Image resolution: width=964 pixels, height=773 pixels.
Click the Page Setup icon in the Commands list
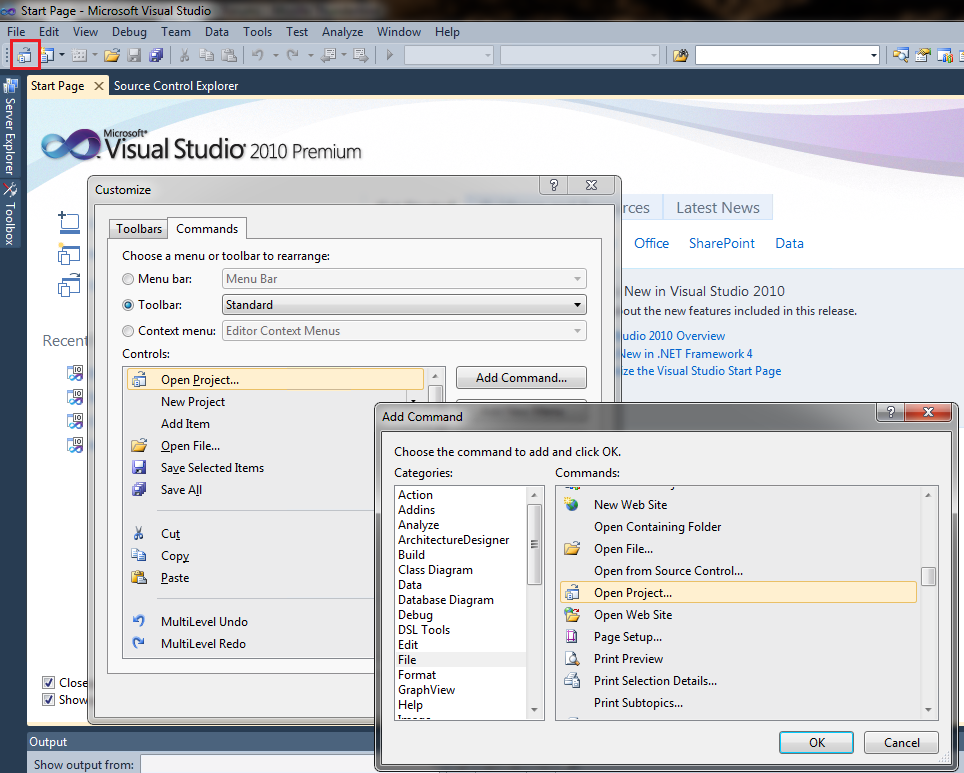point(572,636)
